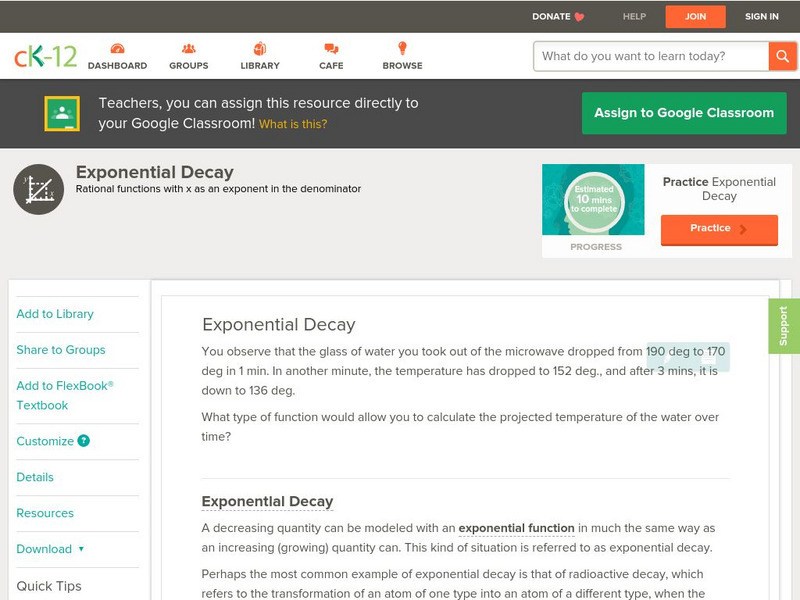
Task: Click Add to Library link
Action: pos(55,314)
